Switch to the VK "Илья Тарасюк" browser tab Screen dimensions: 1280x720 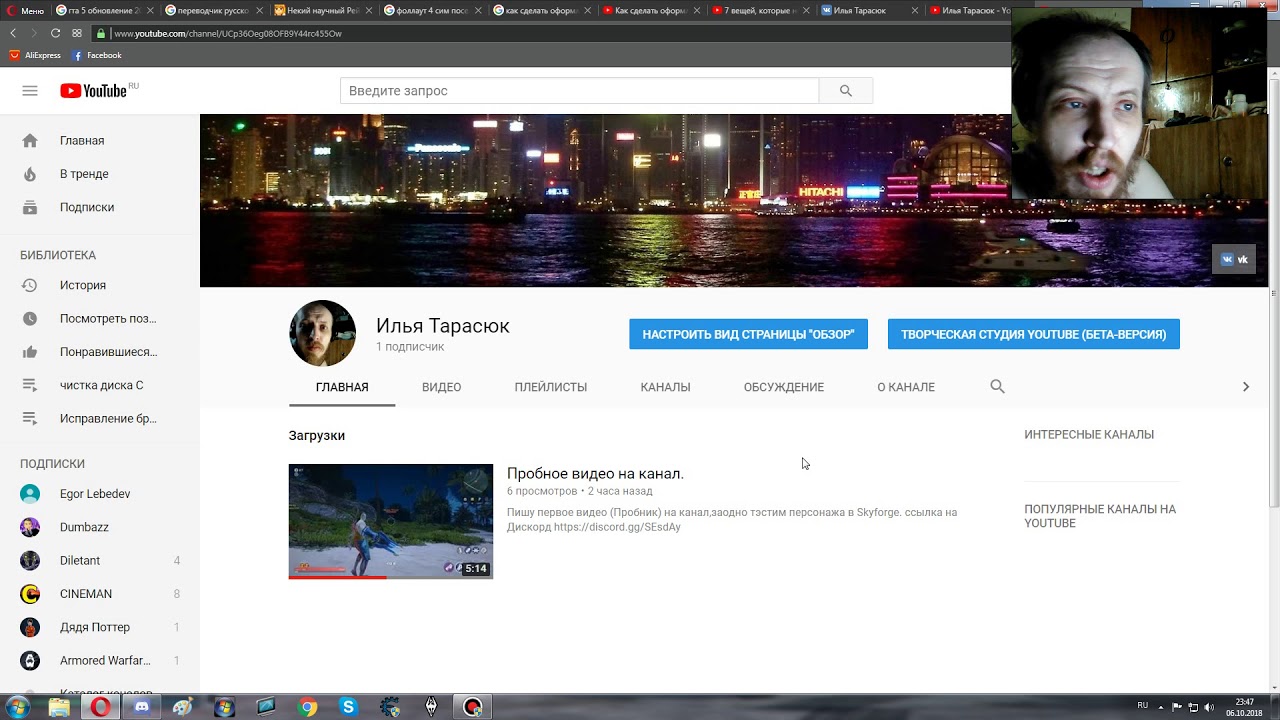[869, 10]
